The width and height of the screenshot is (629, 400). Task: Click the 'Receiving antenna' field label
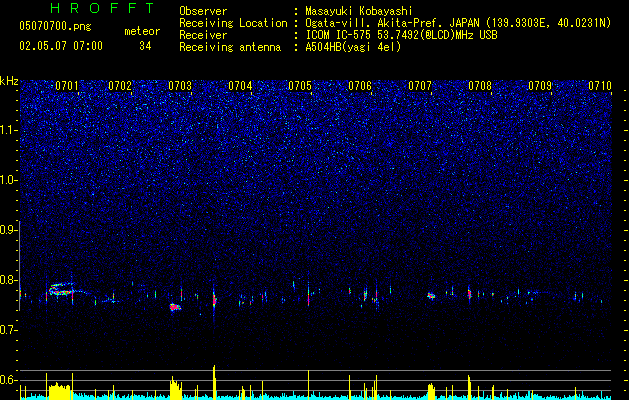click(230, 47)
